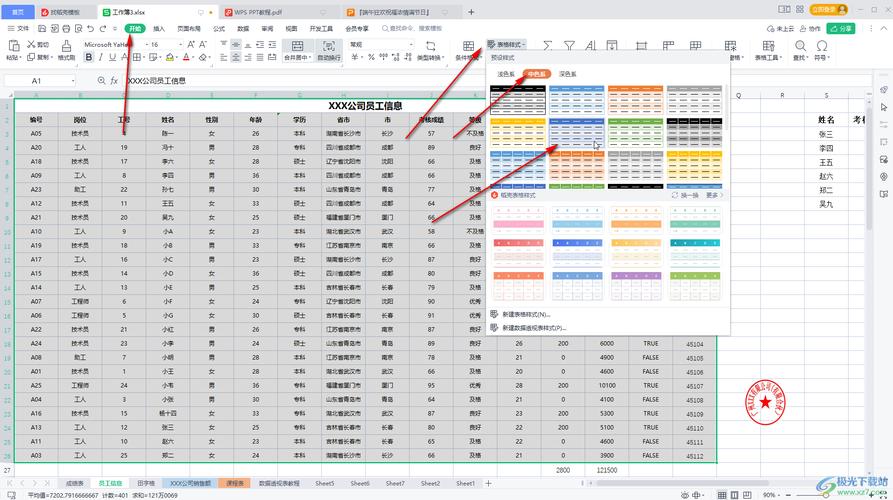
Task: Click the Bold formatting icon
Action: point(88,58)
